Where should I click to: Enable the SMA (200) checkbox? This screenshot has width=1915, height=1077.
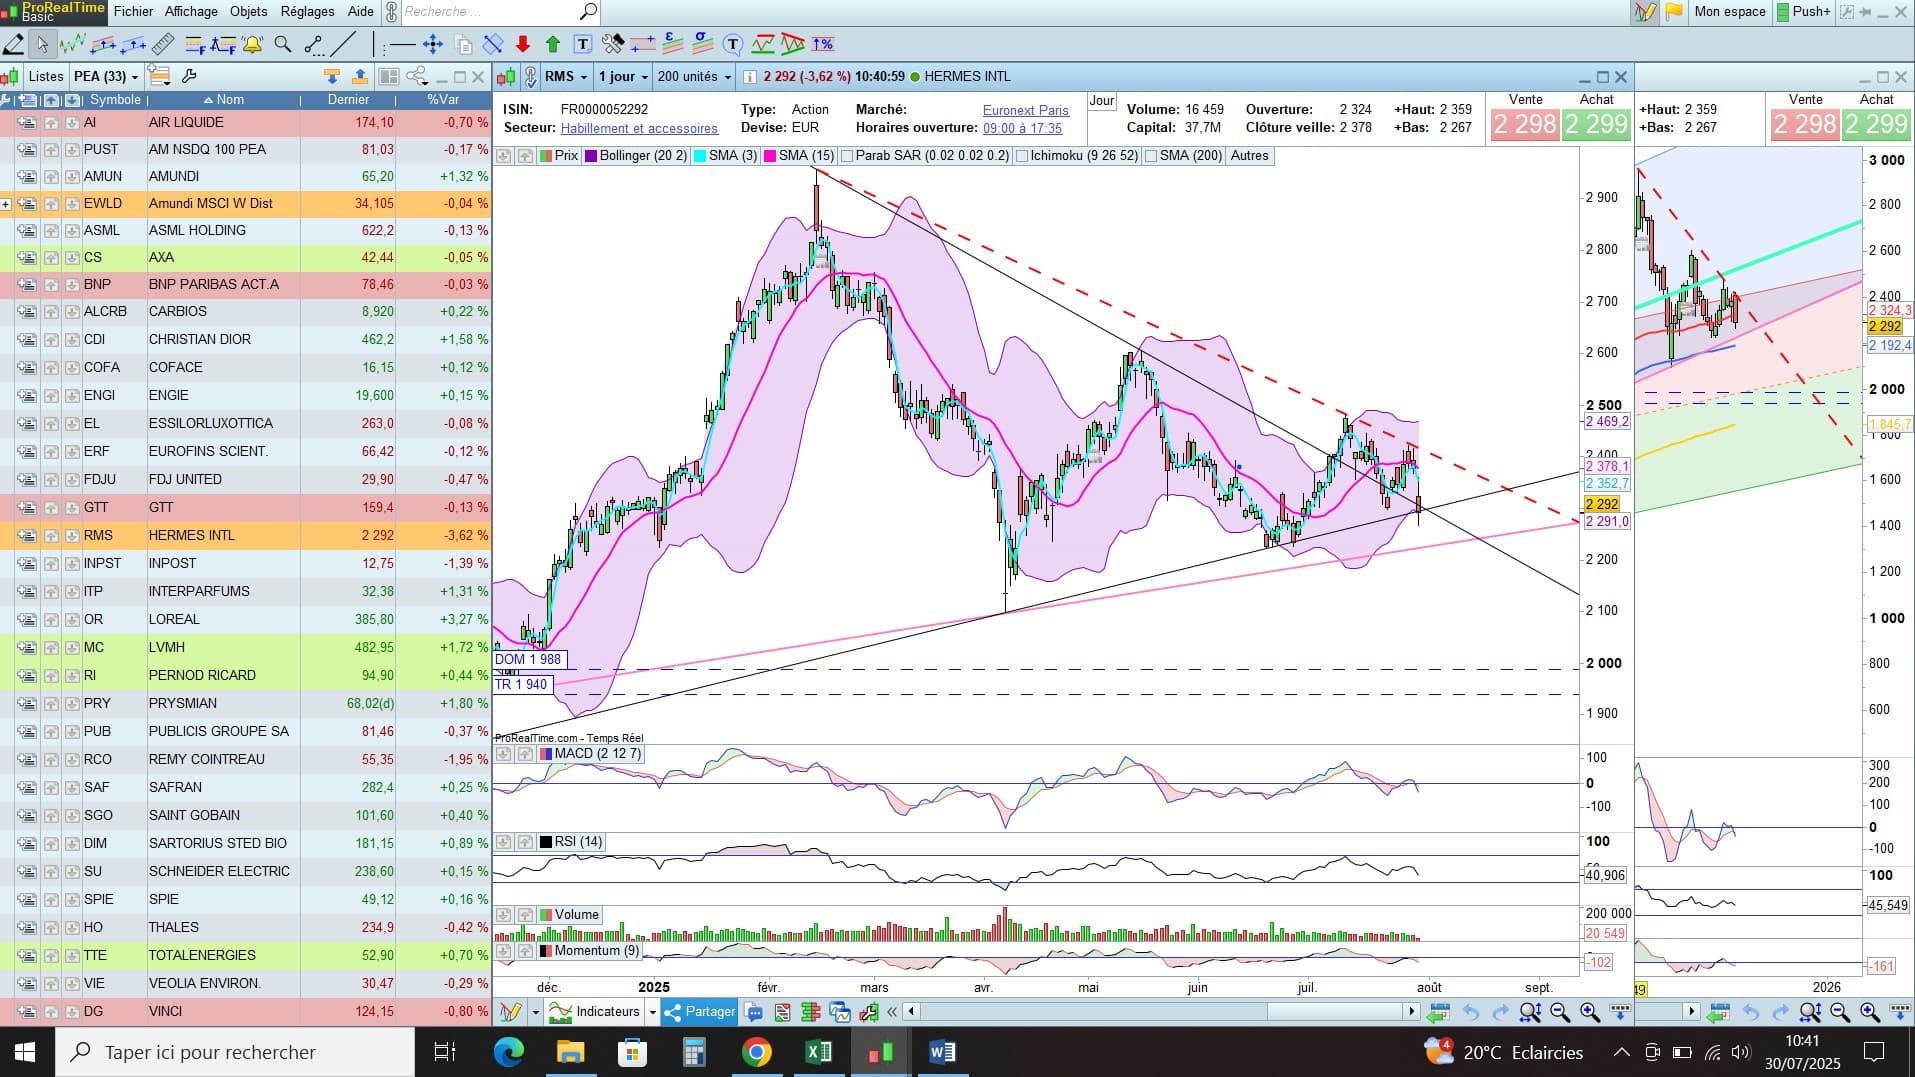click(x=1152, y=156)
